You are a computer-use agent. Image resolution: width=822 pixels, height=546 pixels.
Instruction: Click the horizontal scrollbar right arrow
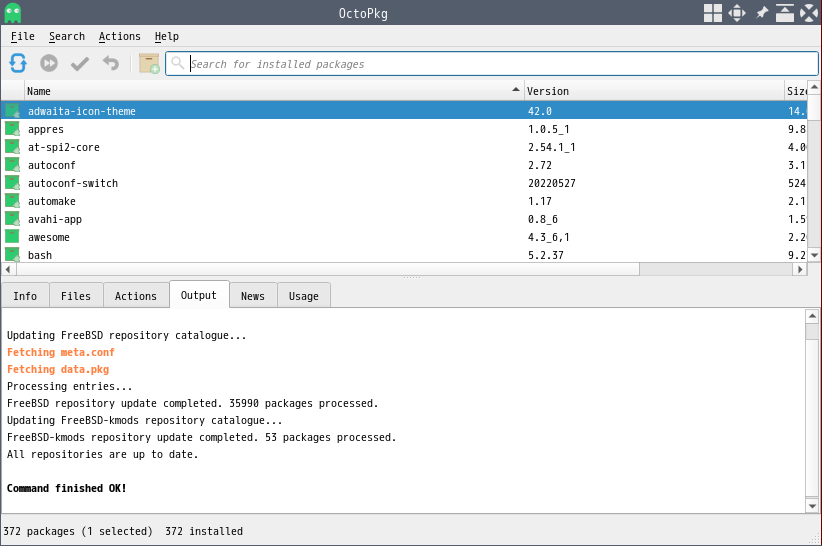[800, 269]
